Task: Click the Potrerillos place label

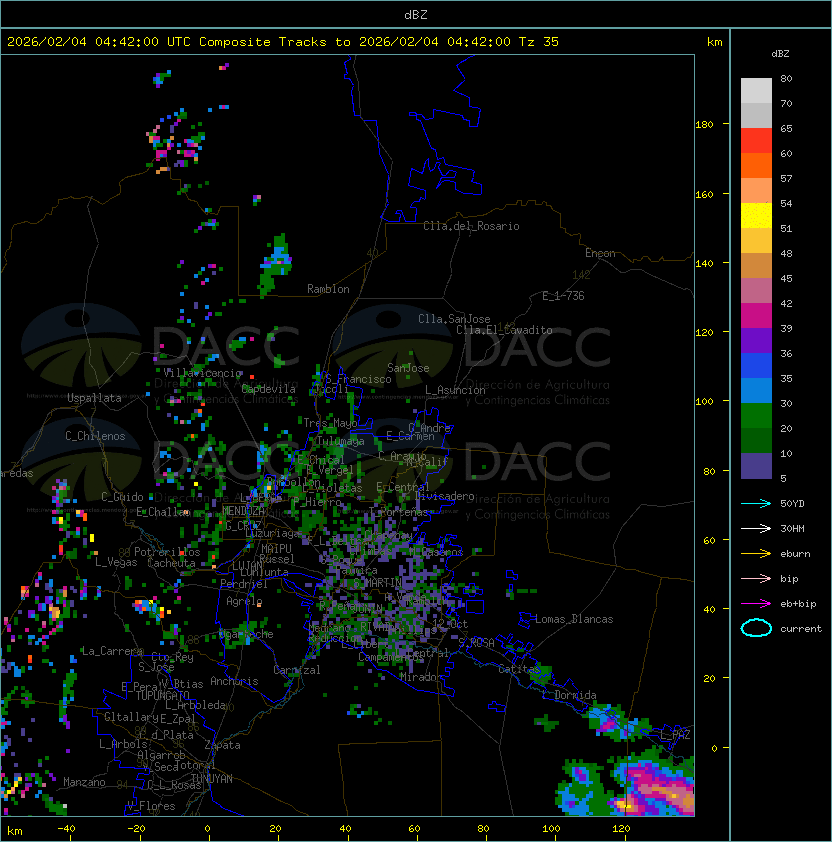Action: [x=167, y=552]
